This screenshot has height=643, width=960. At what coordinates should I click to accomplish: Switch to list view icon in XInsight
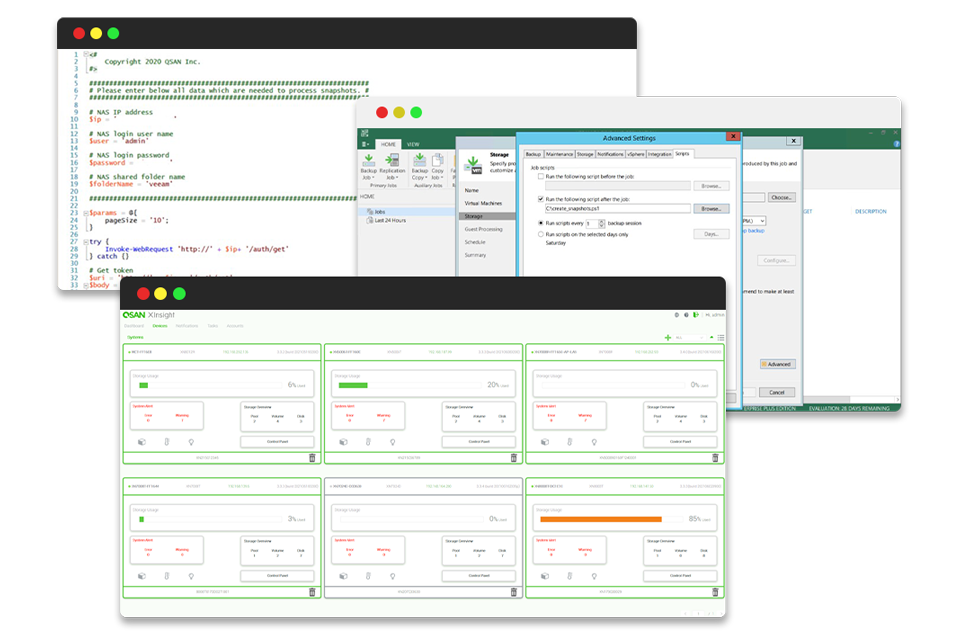721,337
